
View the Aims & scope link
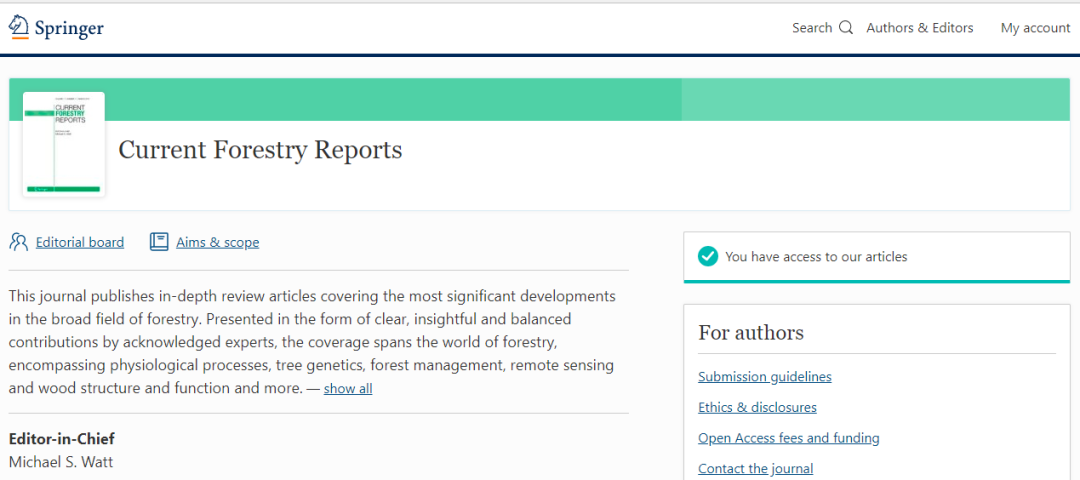(x=217, y=242)
